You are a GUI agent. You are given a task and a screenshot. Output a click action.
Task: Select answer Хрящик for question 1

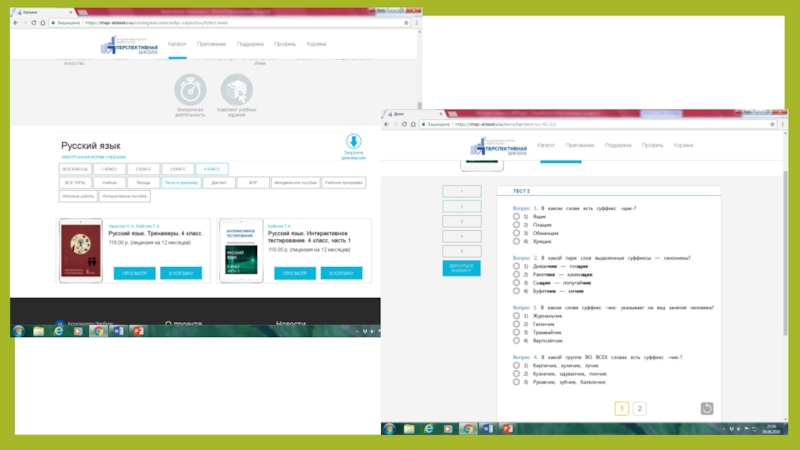[516, 241]
